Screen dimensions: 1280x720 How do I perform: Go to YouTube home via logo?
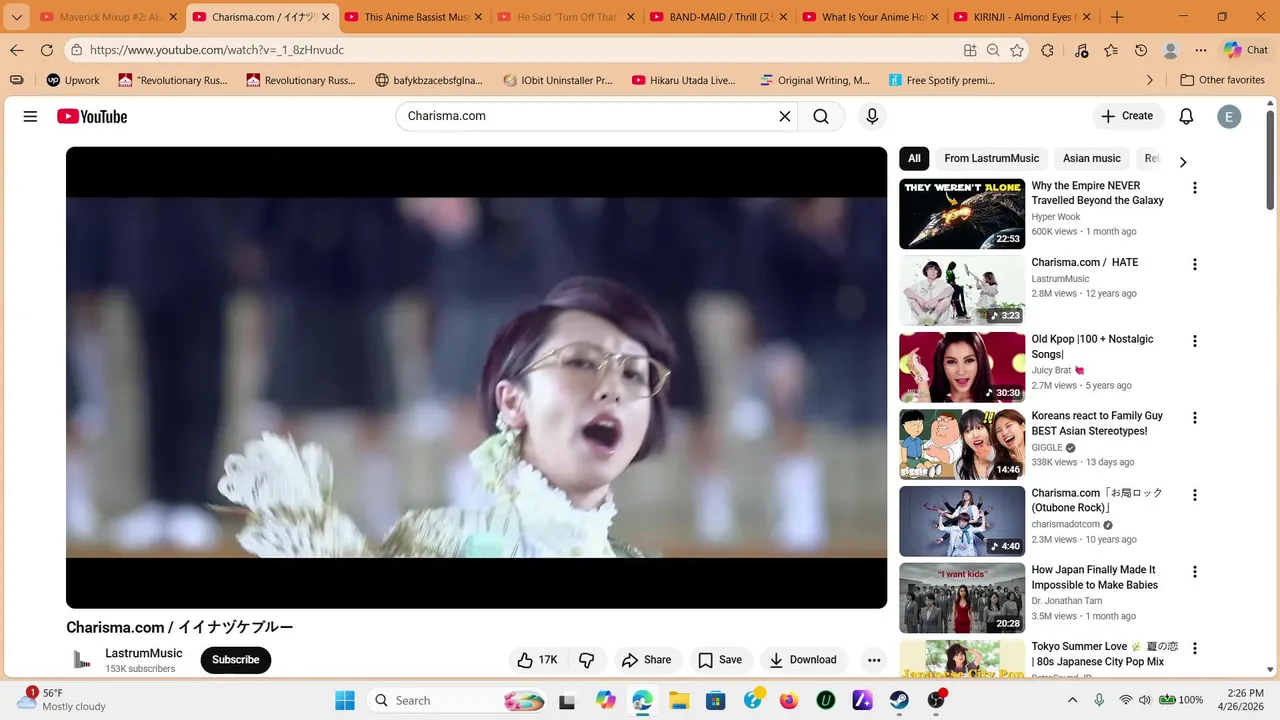tap(92, 116)
